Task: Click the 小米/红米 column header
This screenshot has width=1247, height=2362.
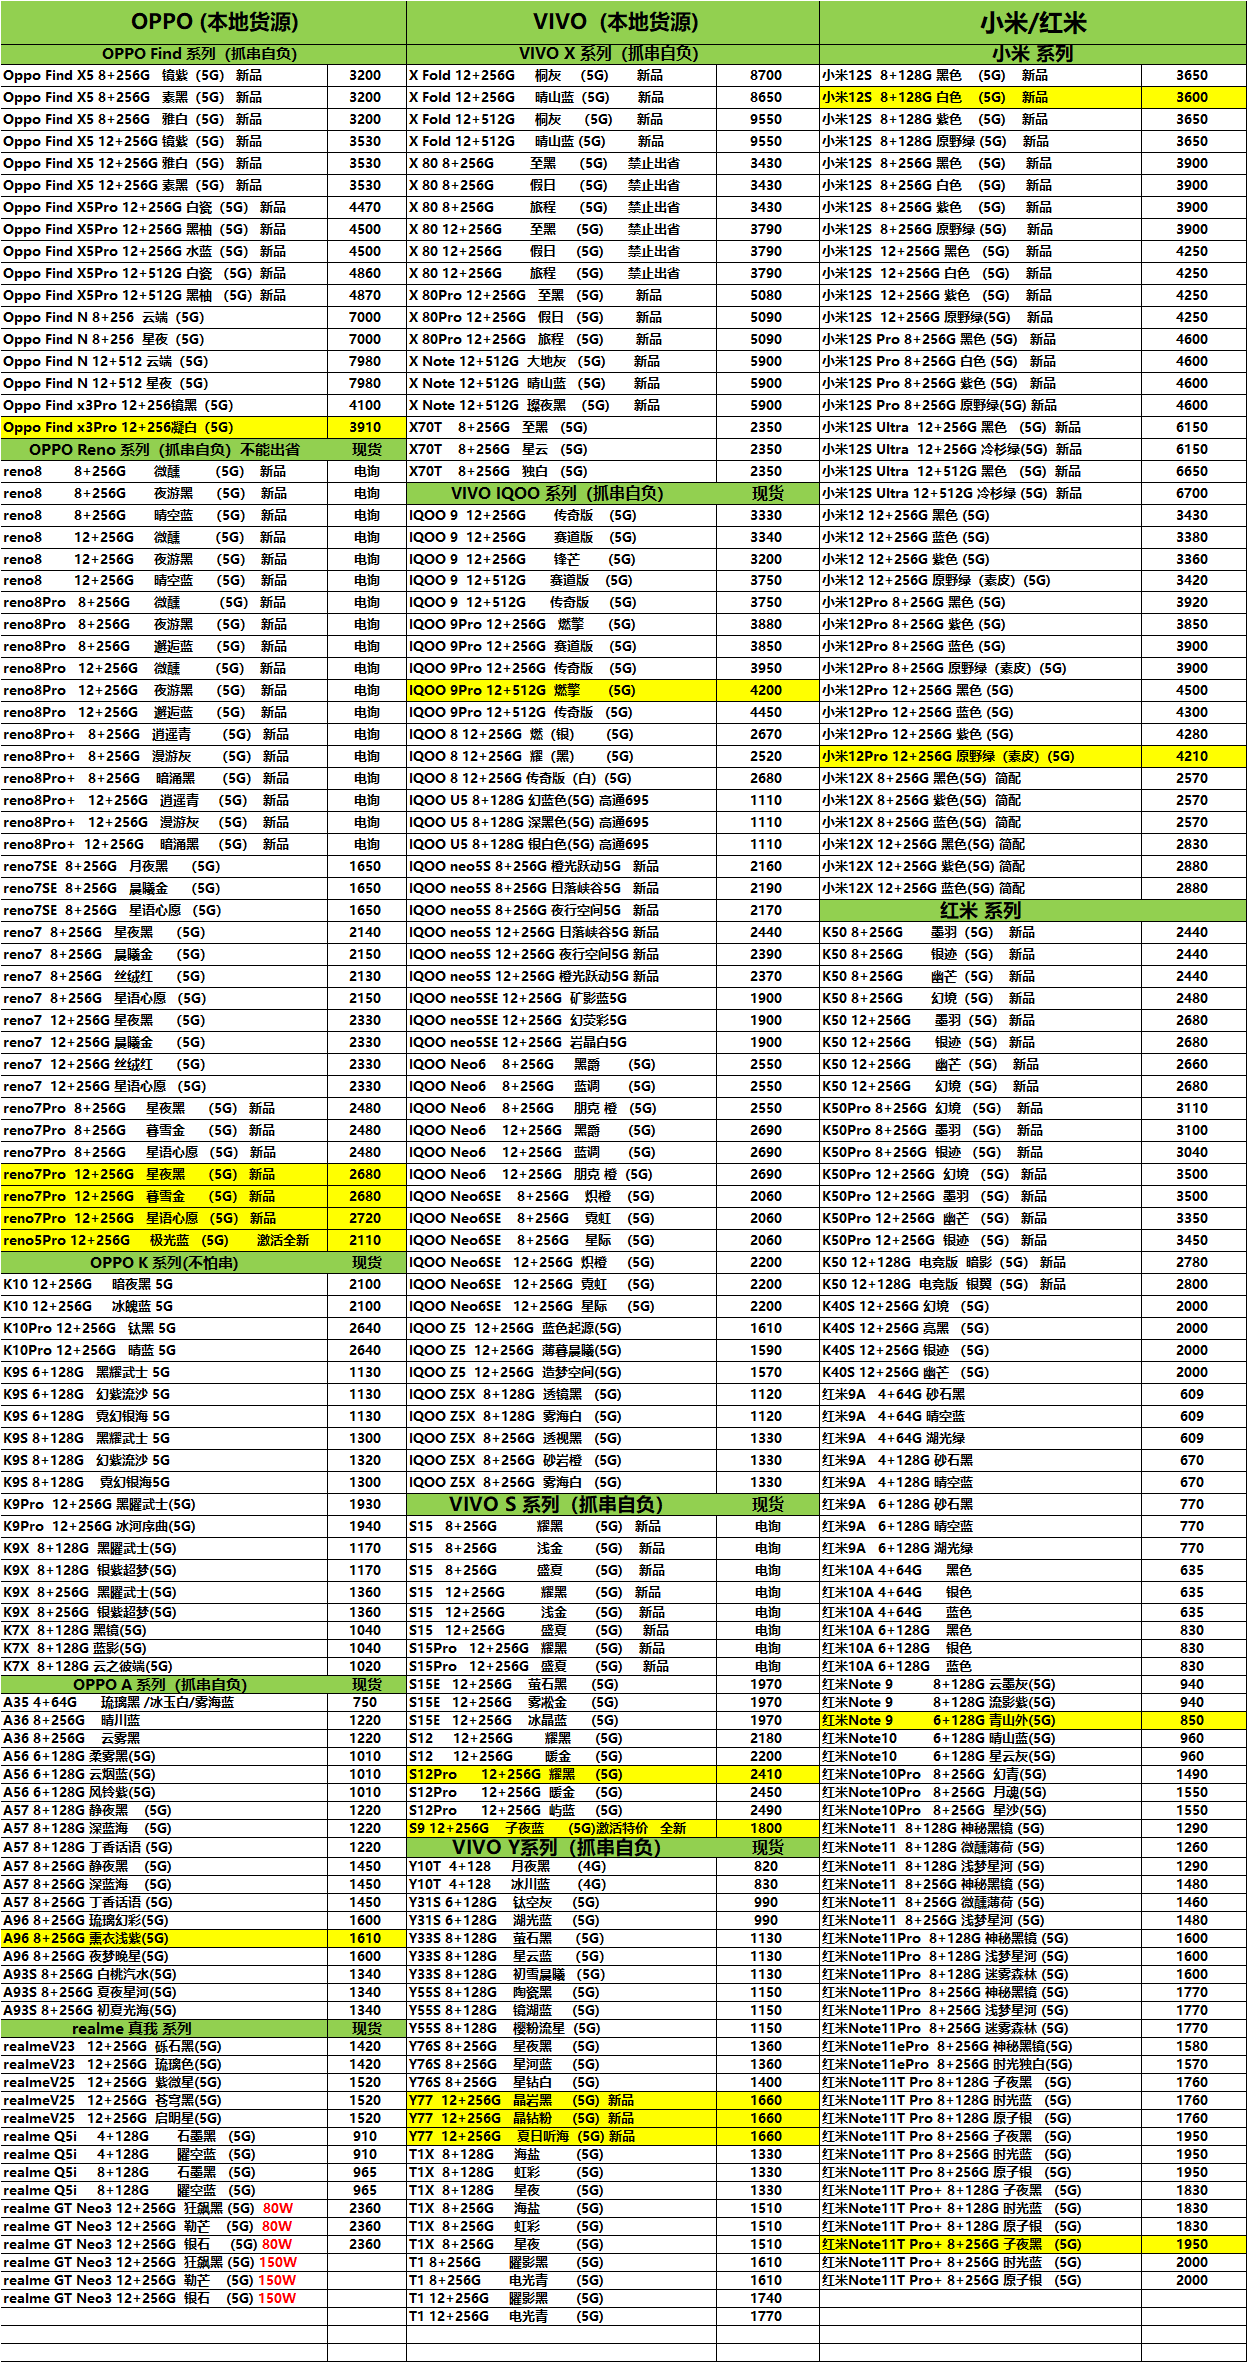Action: point(1033,22)
